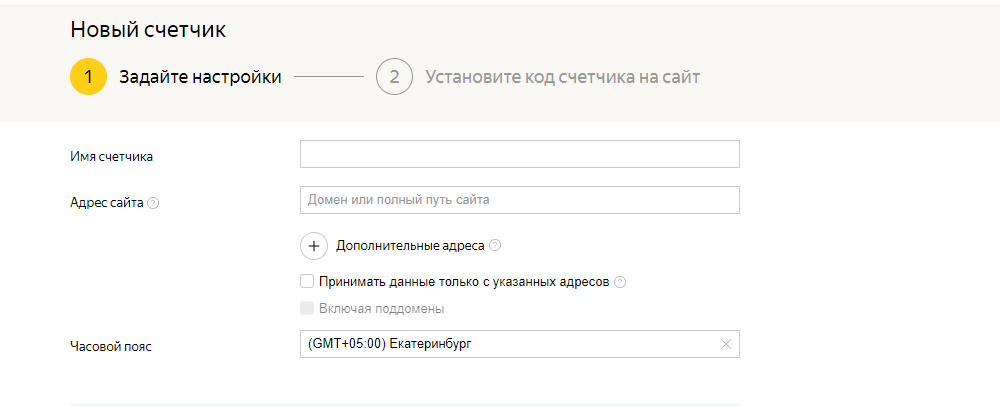
Task: Select the Задайте настройки step
Action: pos(200,77)
